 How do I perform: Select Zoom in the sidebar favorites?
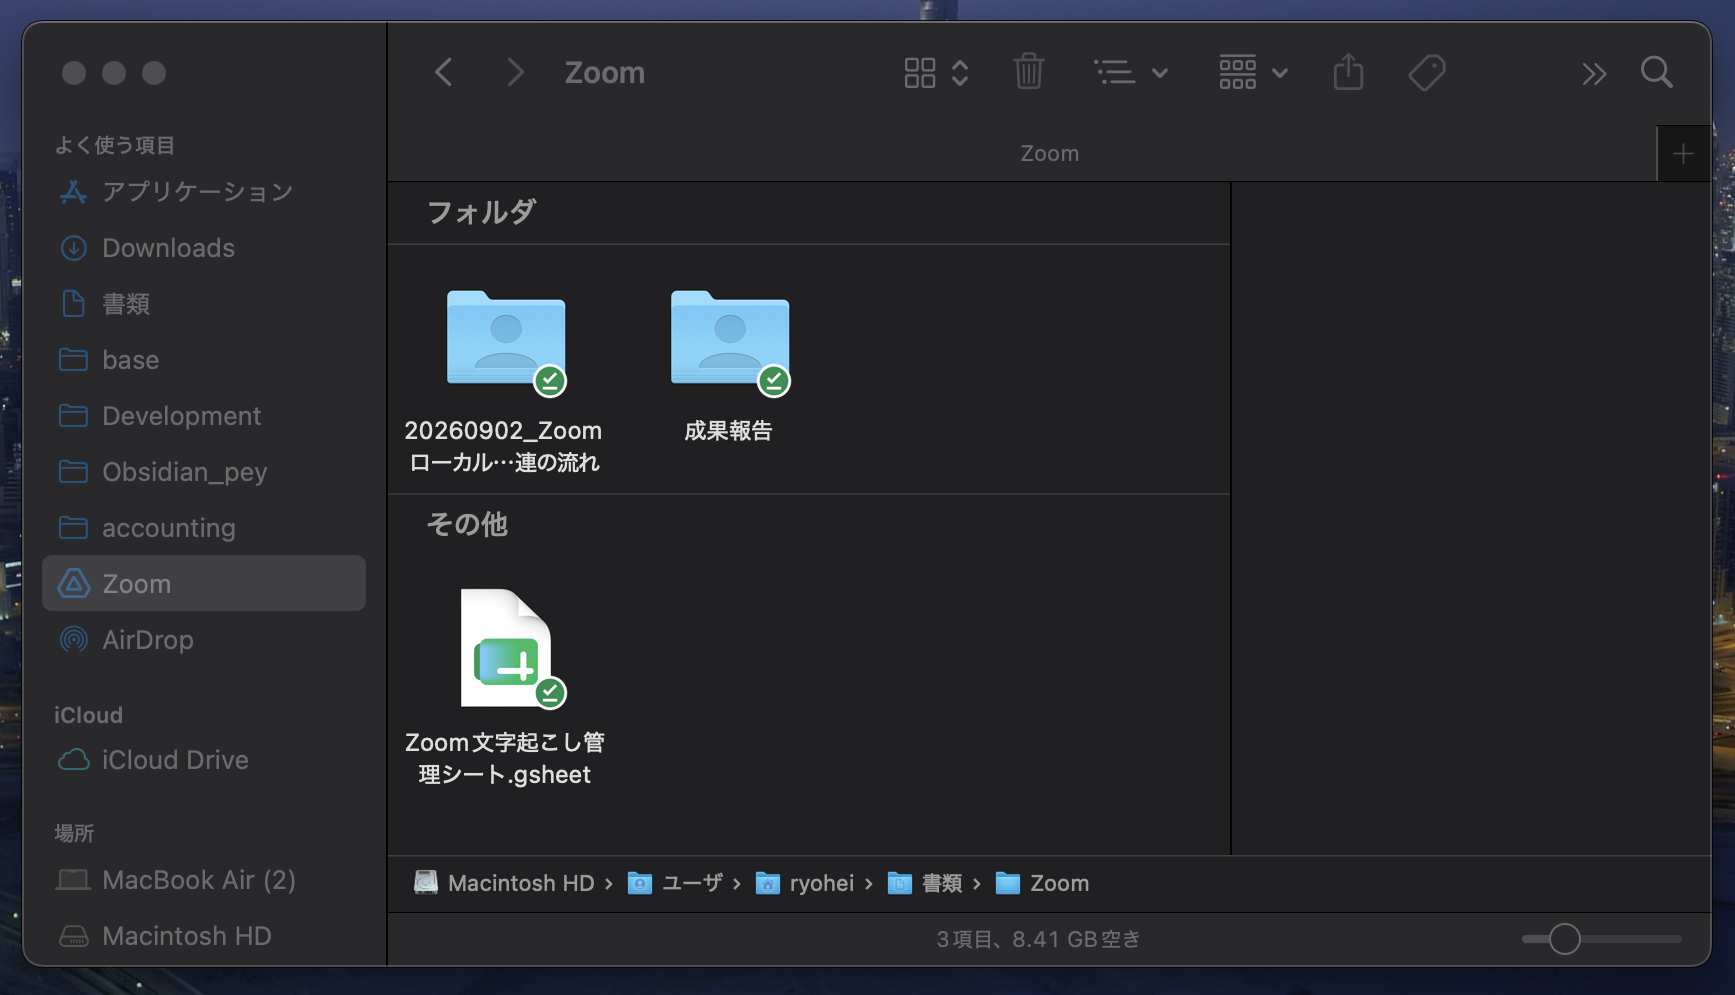click(204, 583)
